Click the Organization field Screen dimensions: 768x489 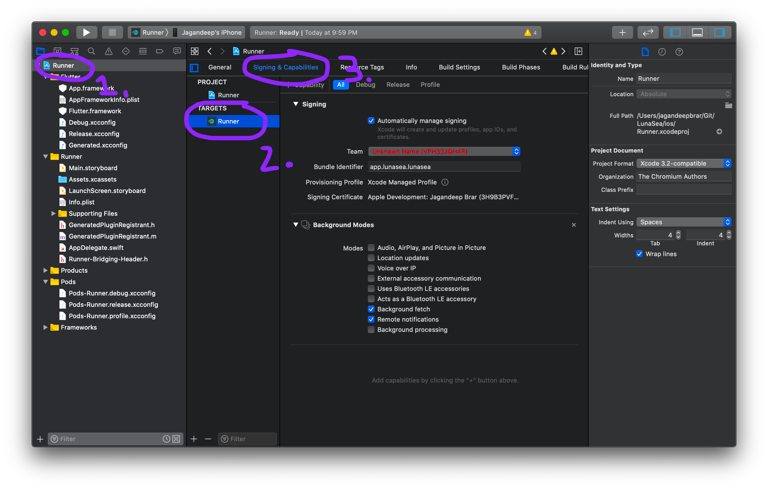click(684, 177)
